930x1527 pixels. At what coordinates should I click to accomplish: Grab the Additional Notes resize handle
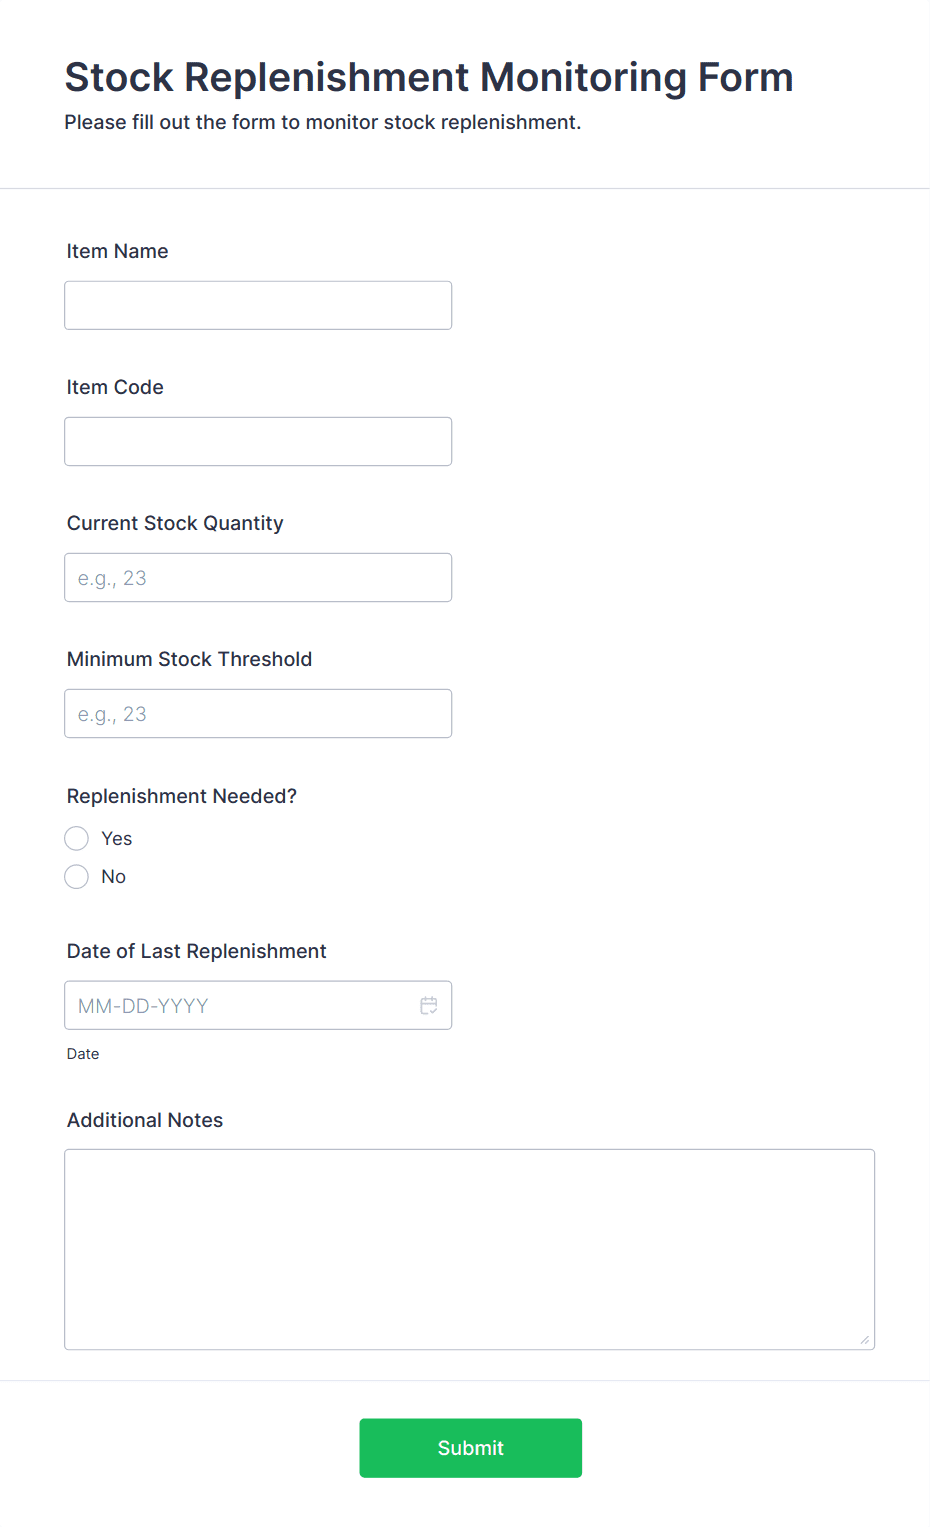(865, 1340)
